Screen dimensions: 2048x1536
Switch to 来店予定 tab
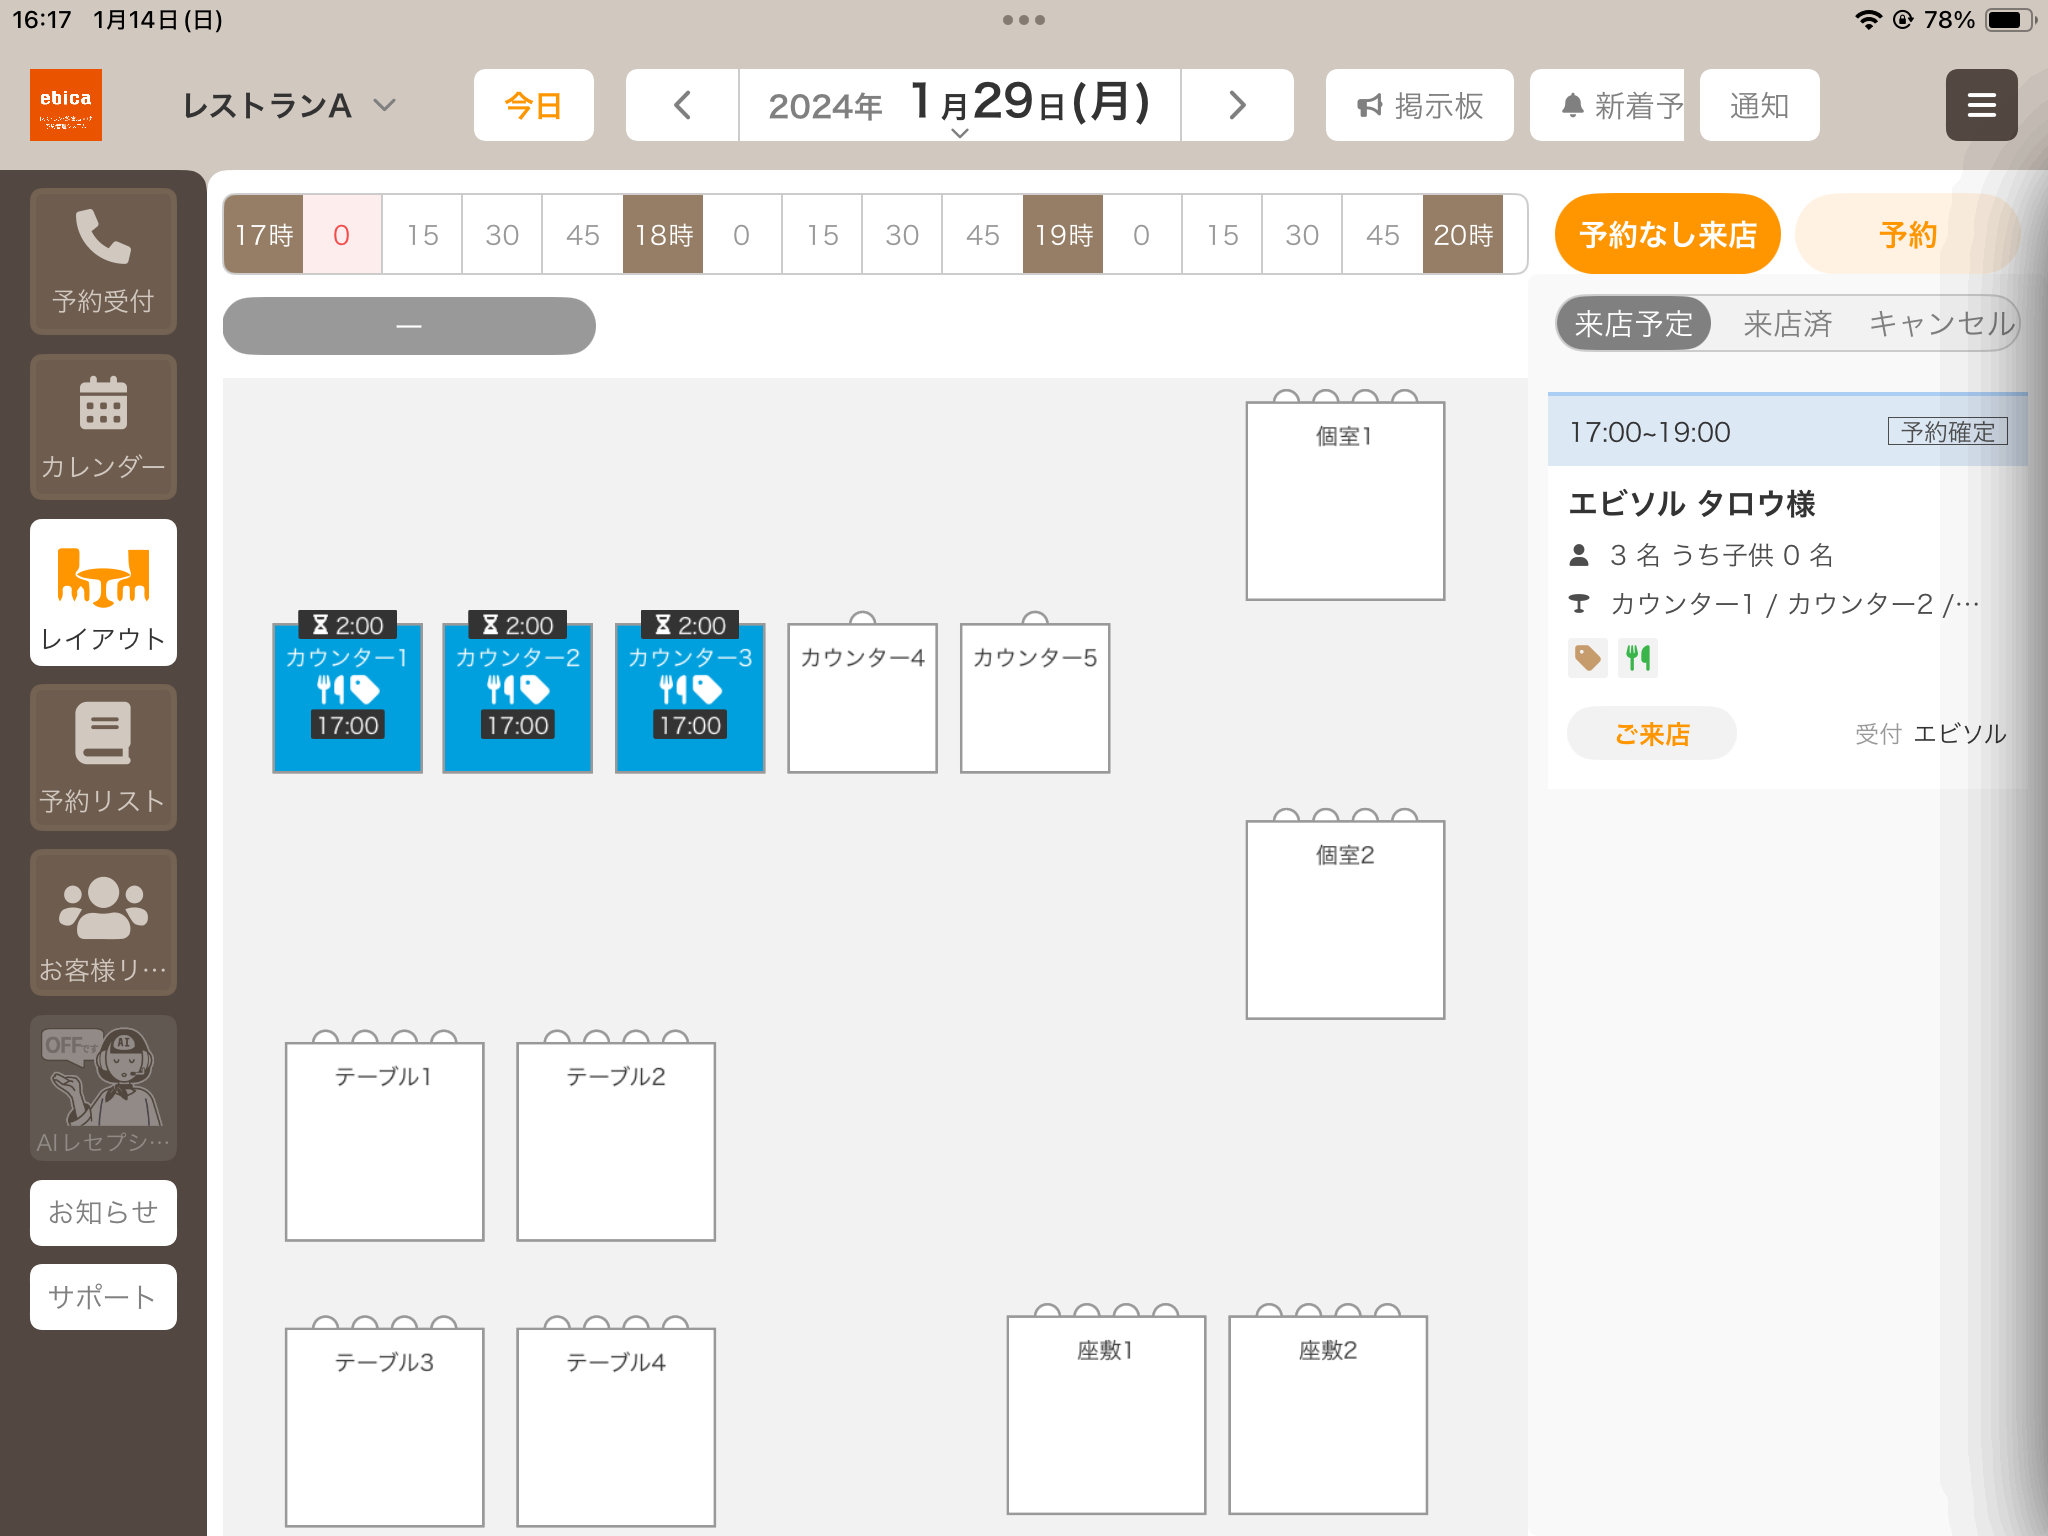point(1634,323)
